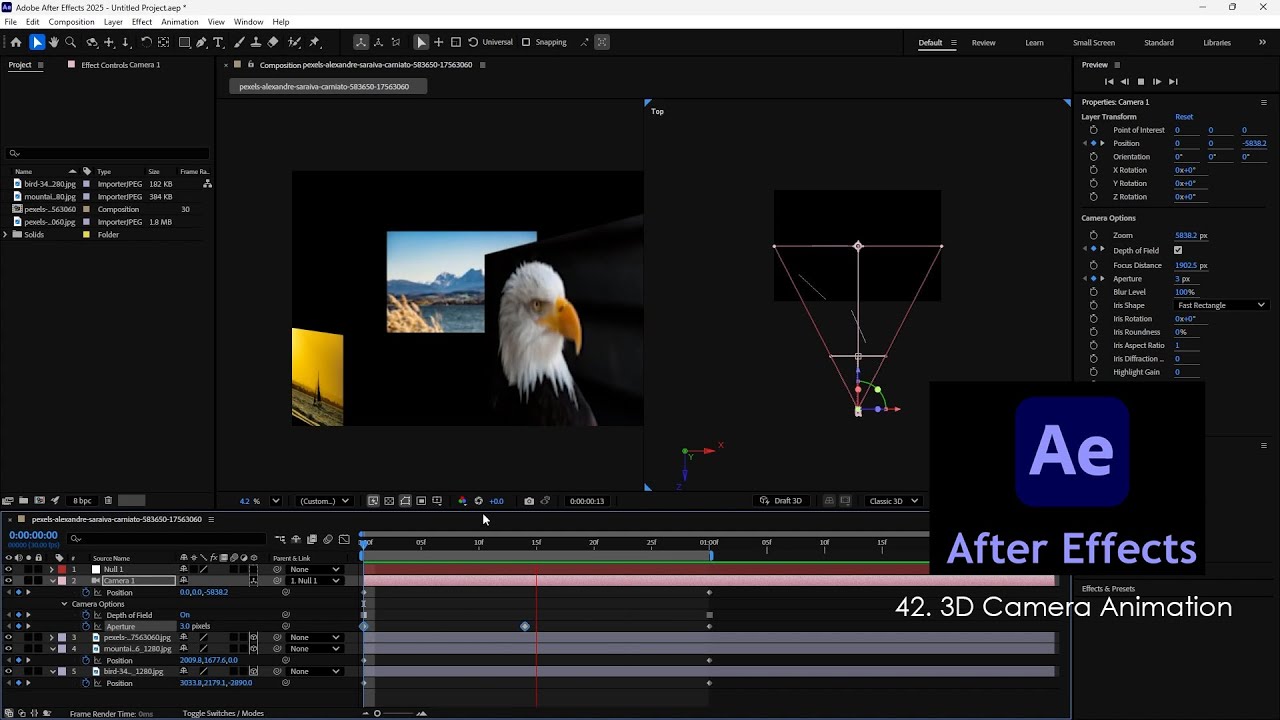Click the Focus Distance value 1902.5
This screenshot has width=1280, height=720.
[x=1186, y=265]
